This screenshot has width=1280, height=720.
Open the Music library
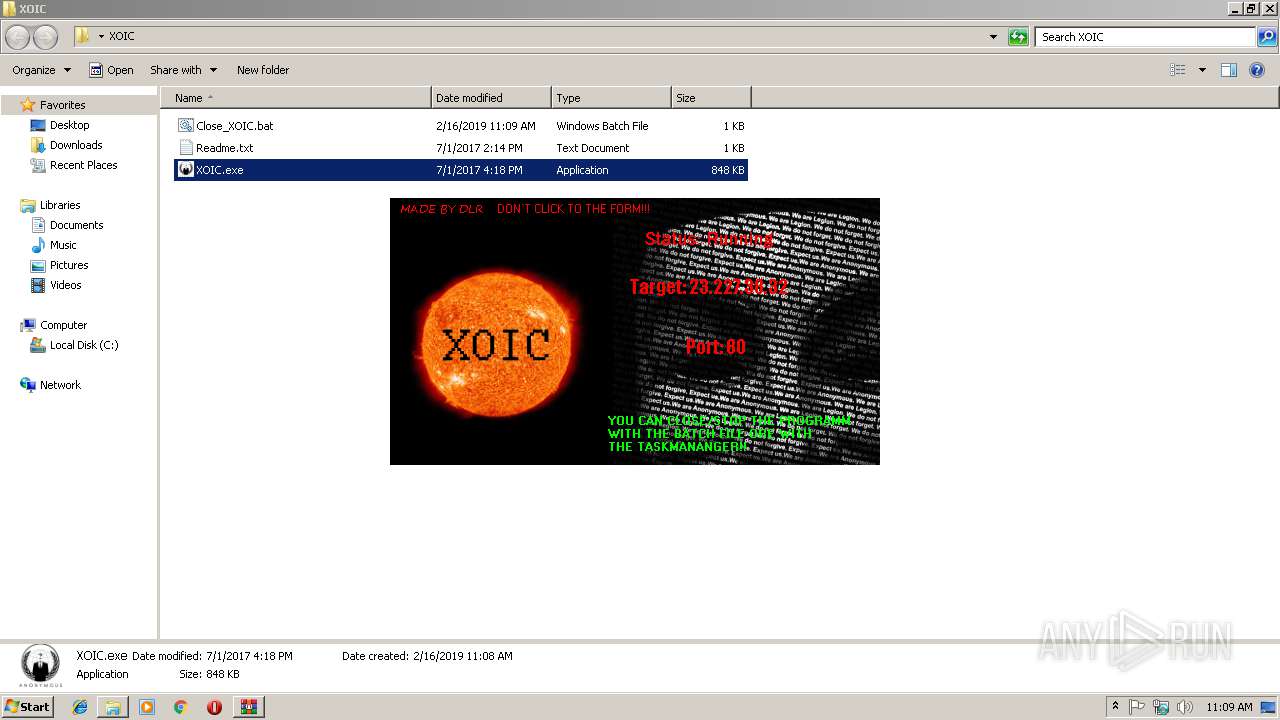click(x=63, y=245)
